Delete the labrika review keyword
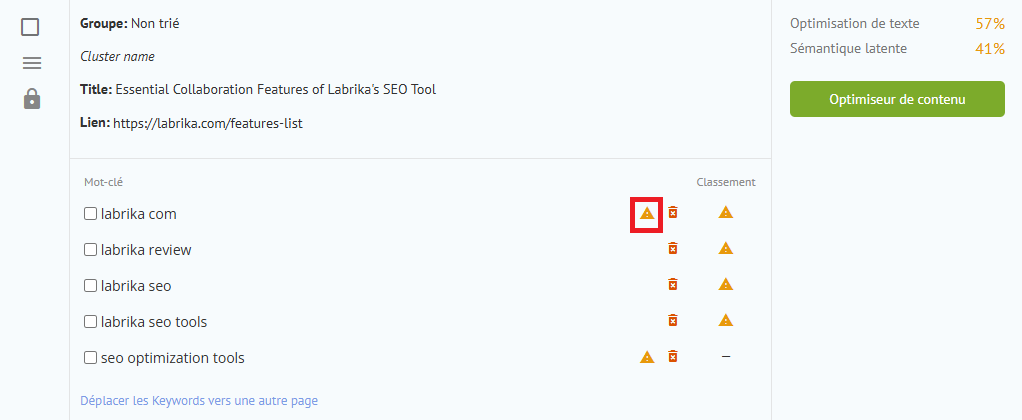The height and width of the screenshot is (420, 1022). tap(673, 248)
